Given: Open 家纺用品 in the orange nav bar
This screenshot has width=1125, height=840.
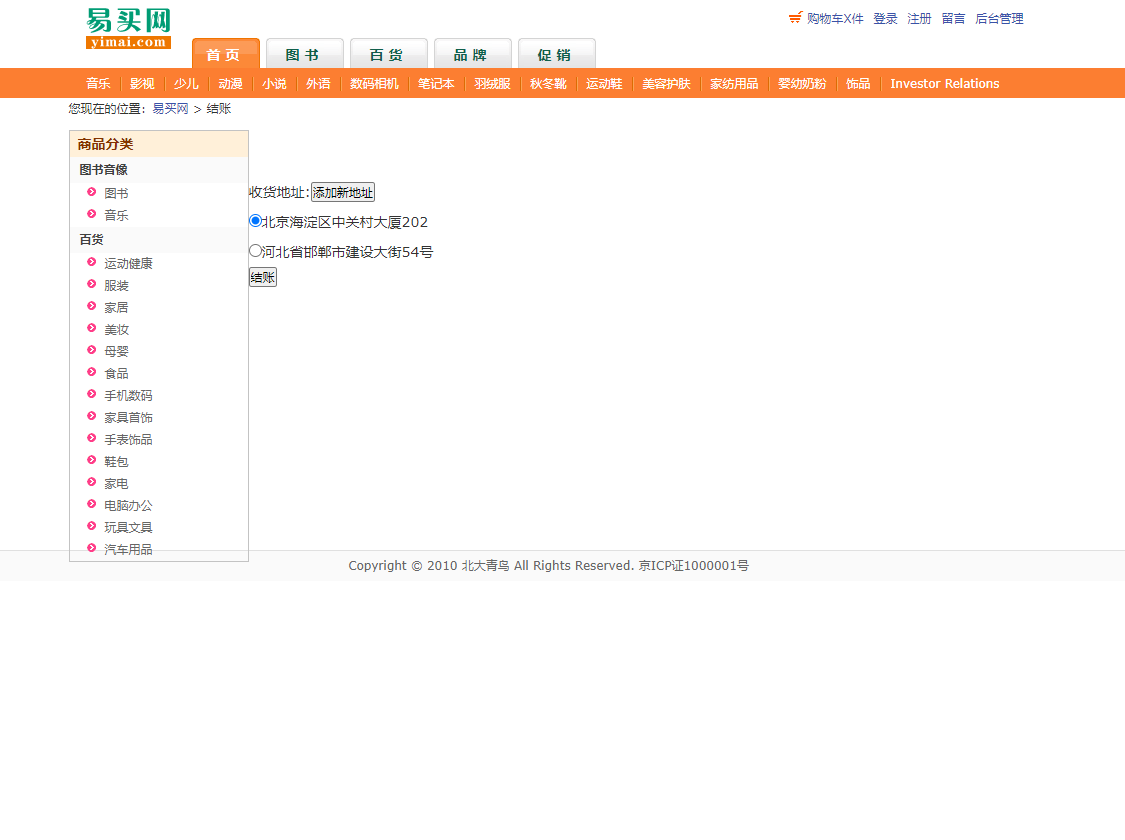Looking at the screenshot, I should (734, 84).
